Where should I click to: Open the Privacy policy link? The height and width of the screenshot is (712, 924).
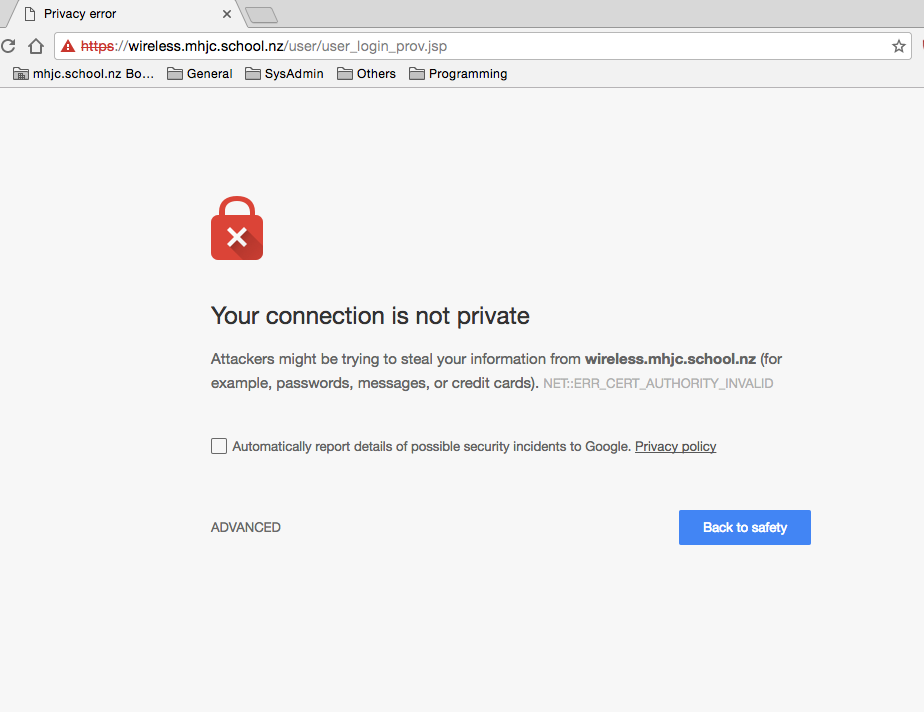(675, 446)
